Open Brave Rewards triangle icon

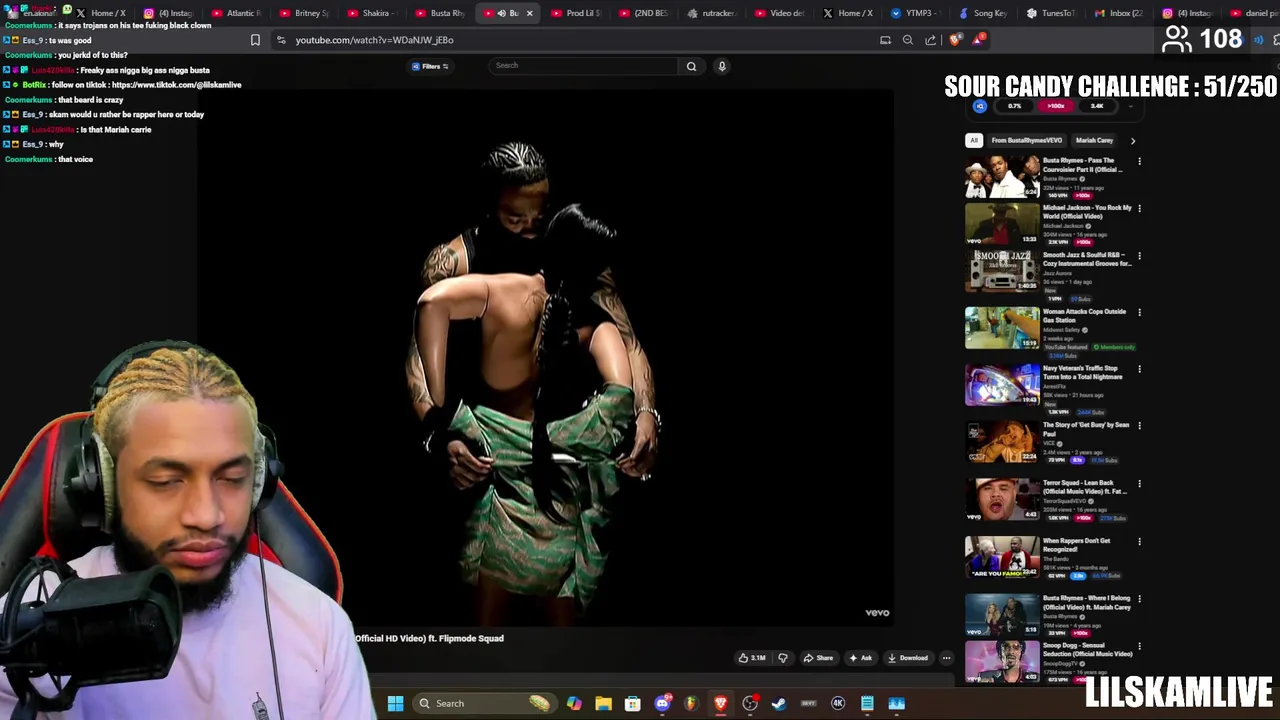978,40
